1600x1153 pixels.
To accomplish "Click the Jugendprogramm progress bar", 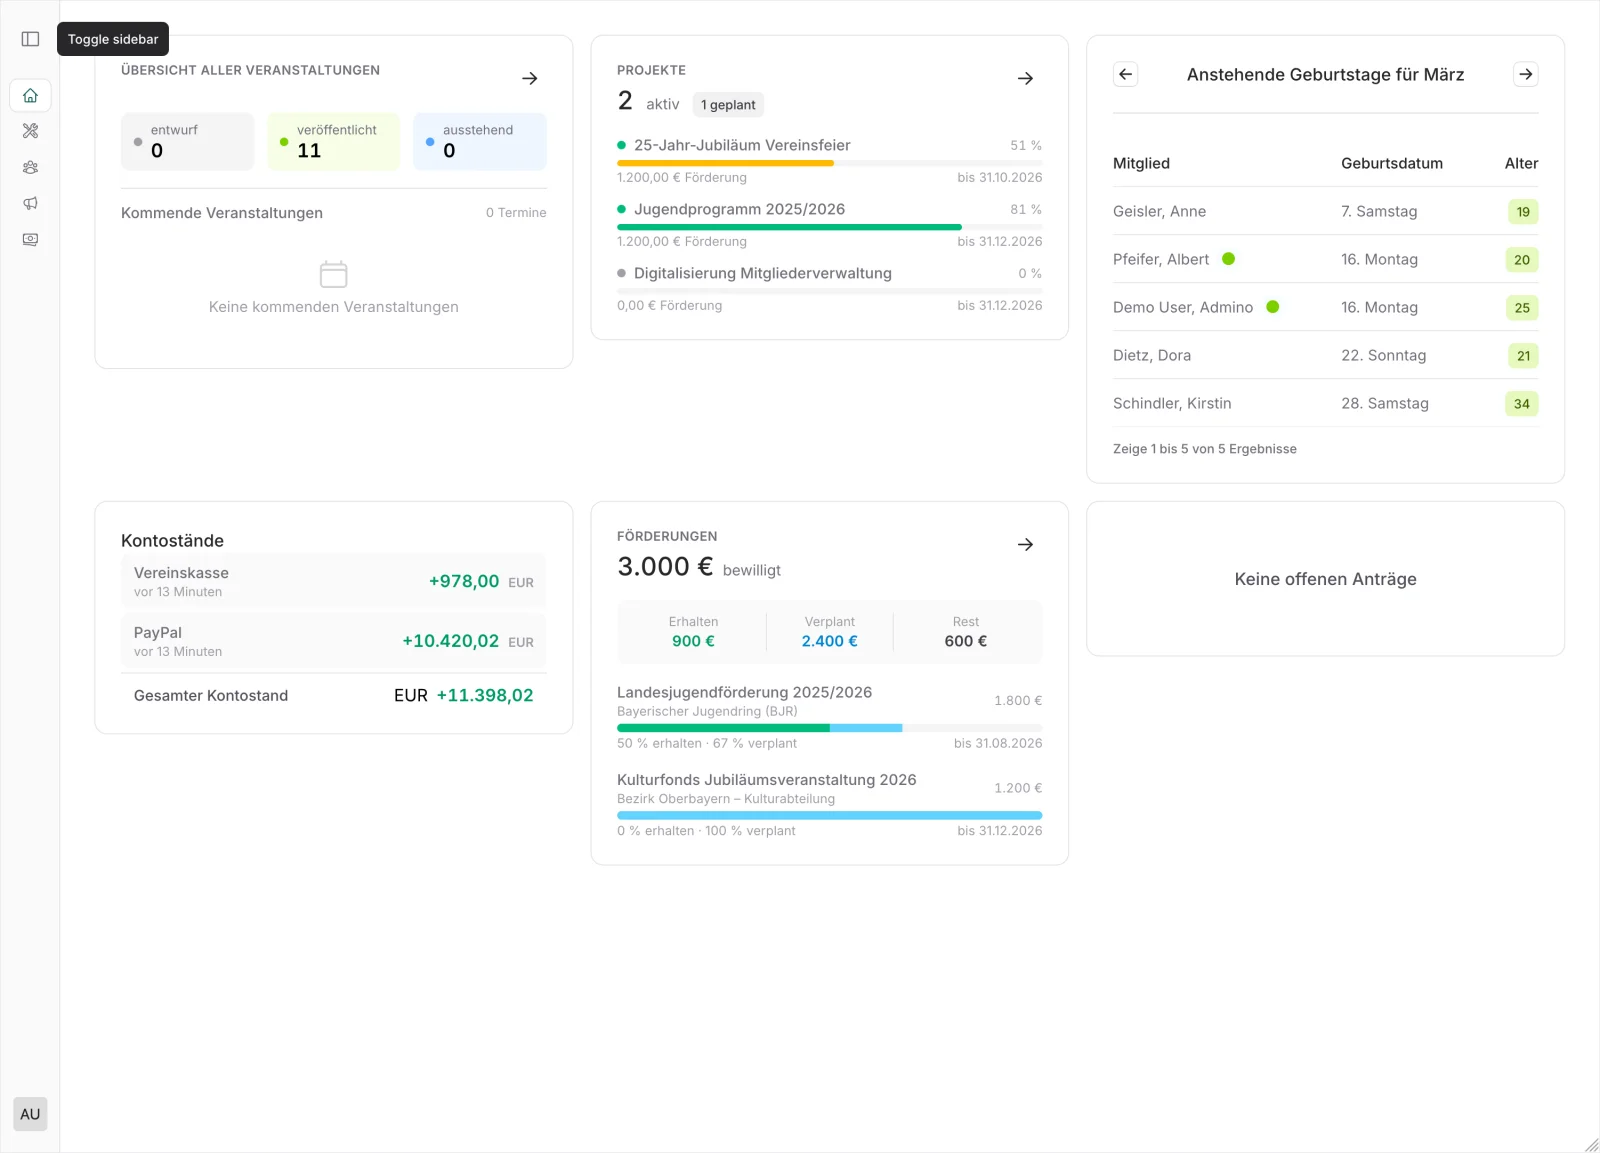I will [830, 227].
